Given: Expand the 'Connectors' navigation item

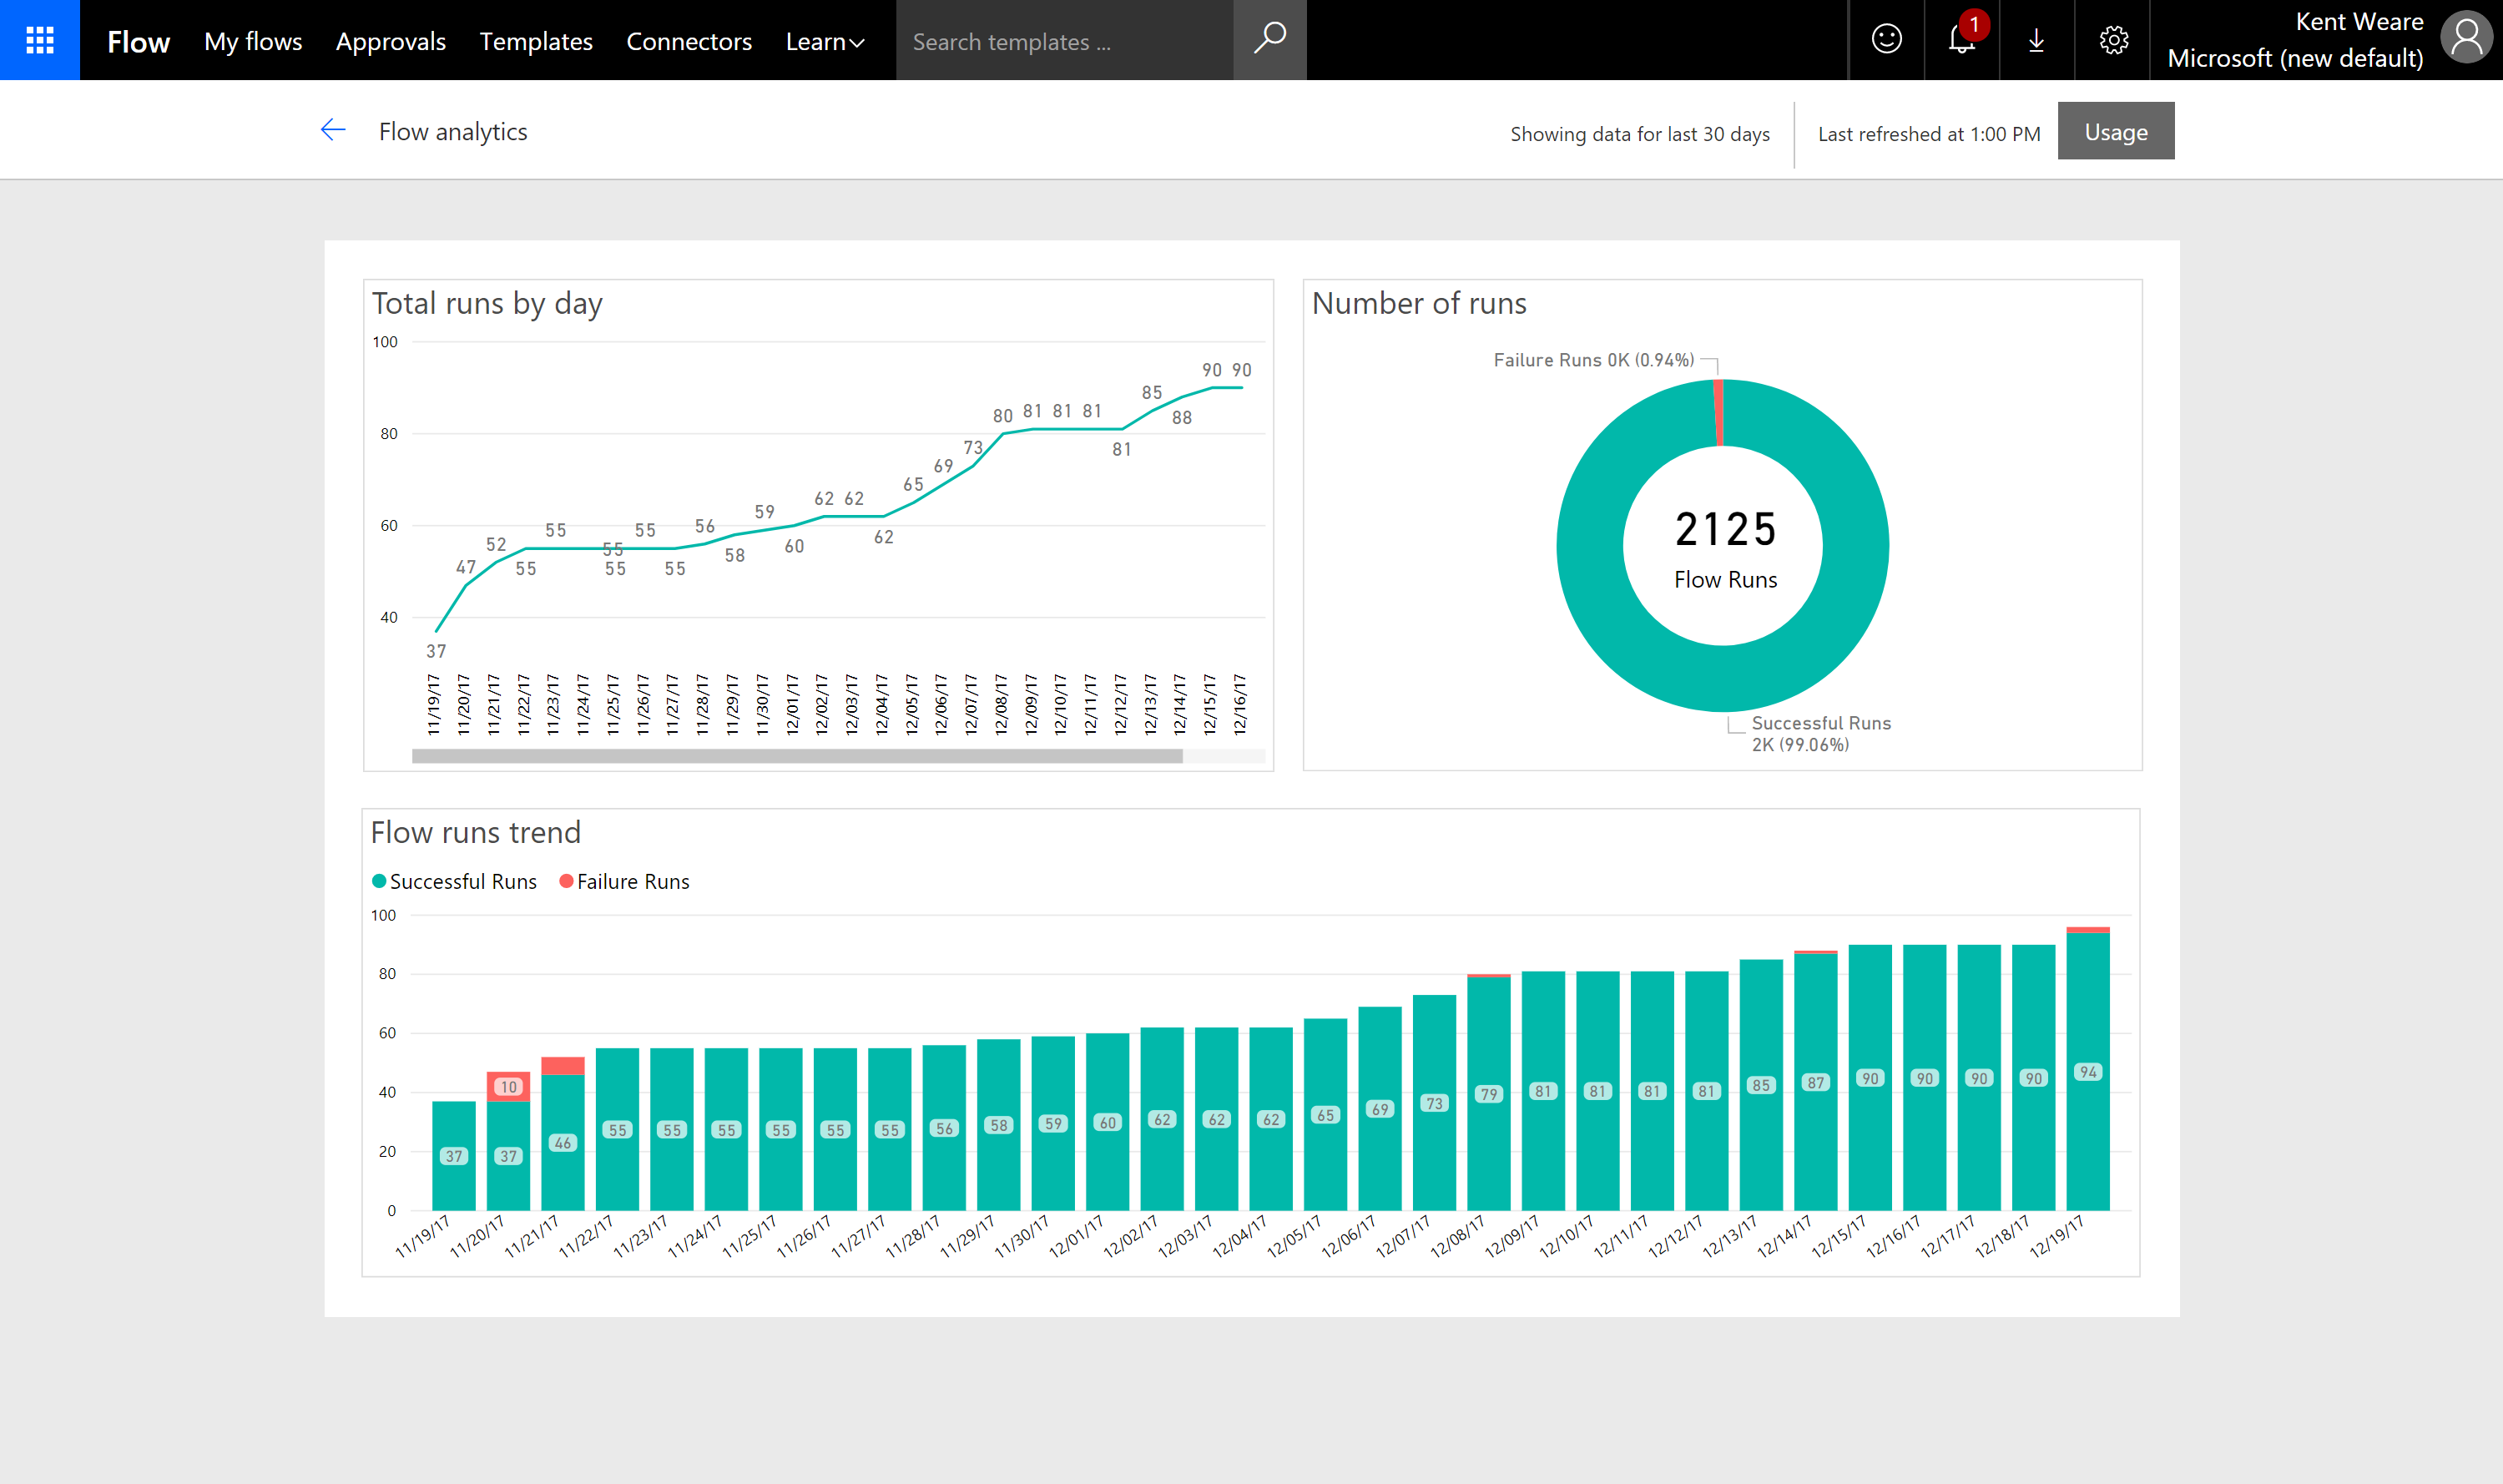Looking at the screenshot, I should [x=689, y=39].
